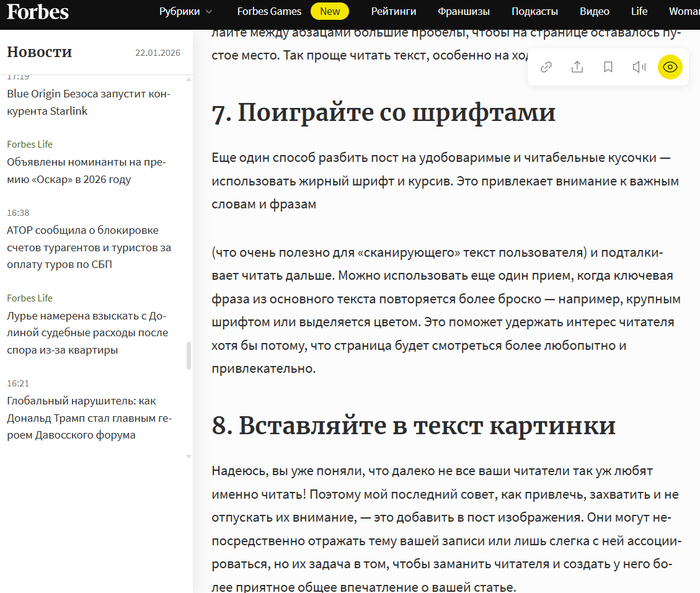Copy the article link via chain icon
Screen dimensions: 700x593
pos(546,67)
